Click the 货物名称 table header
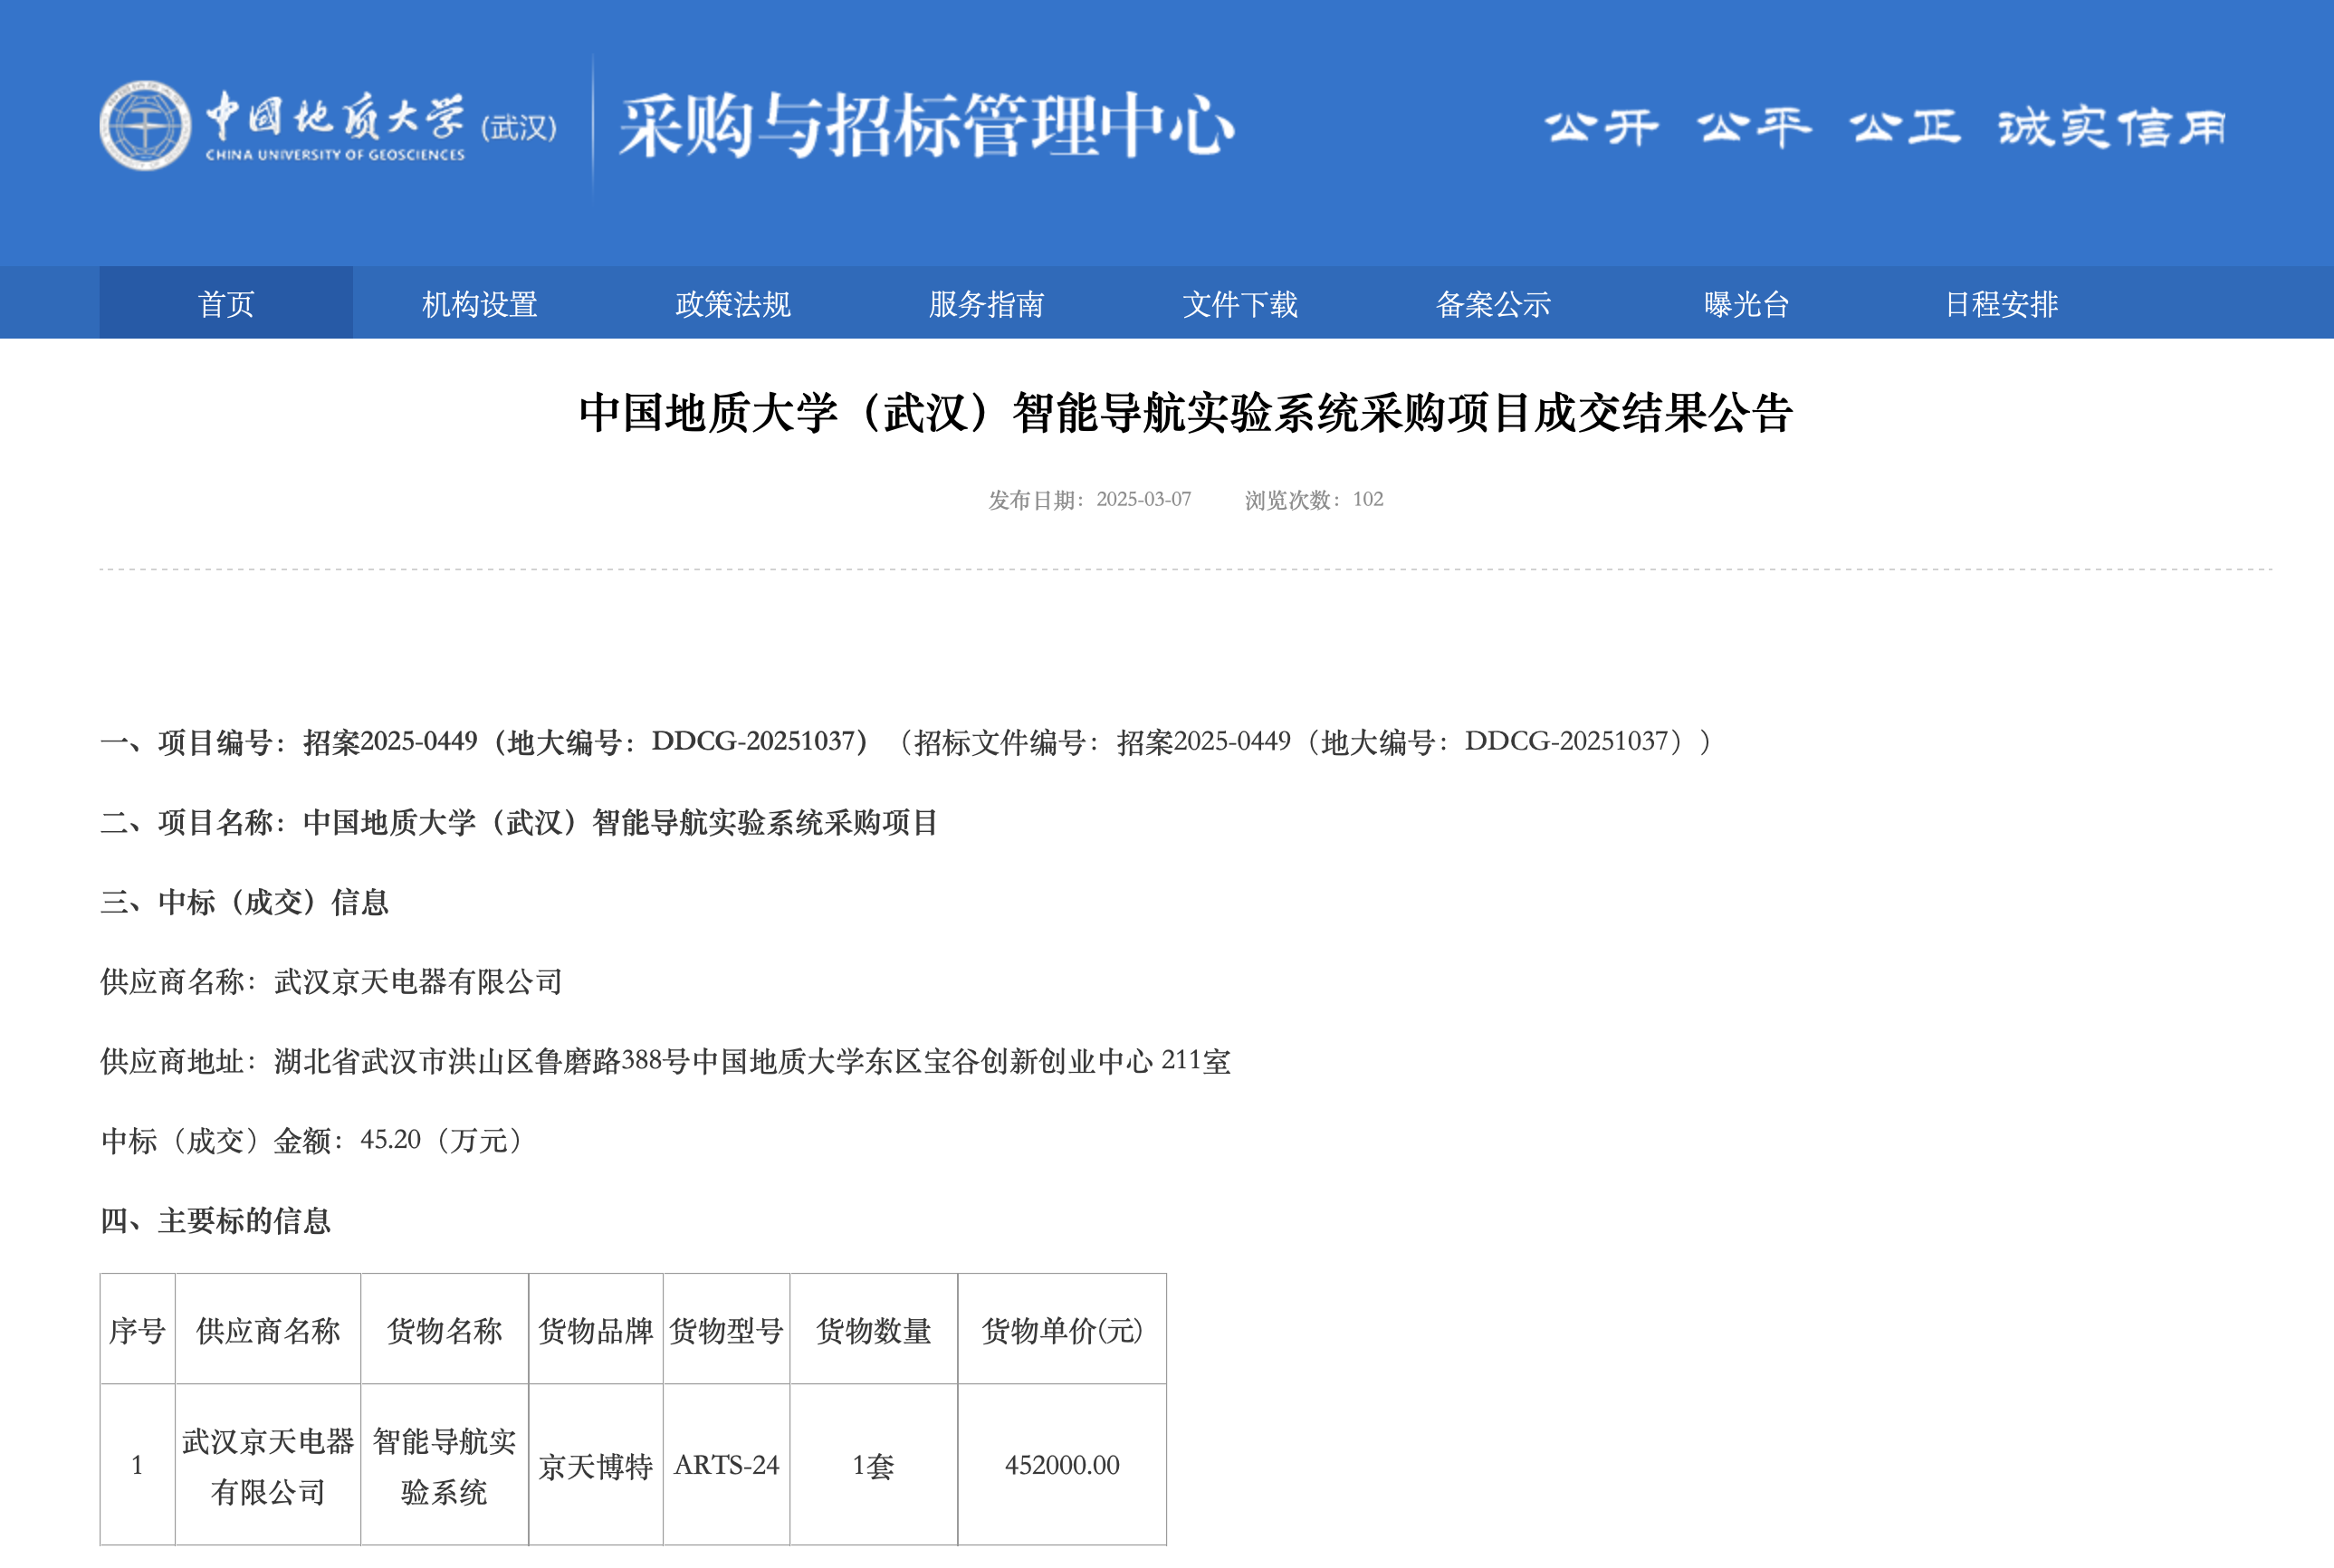Image resolution: width=2334 pixels, height=1568 pixels. coord(445,1330)
